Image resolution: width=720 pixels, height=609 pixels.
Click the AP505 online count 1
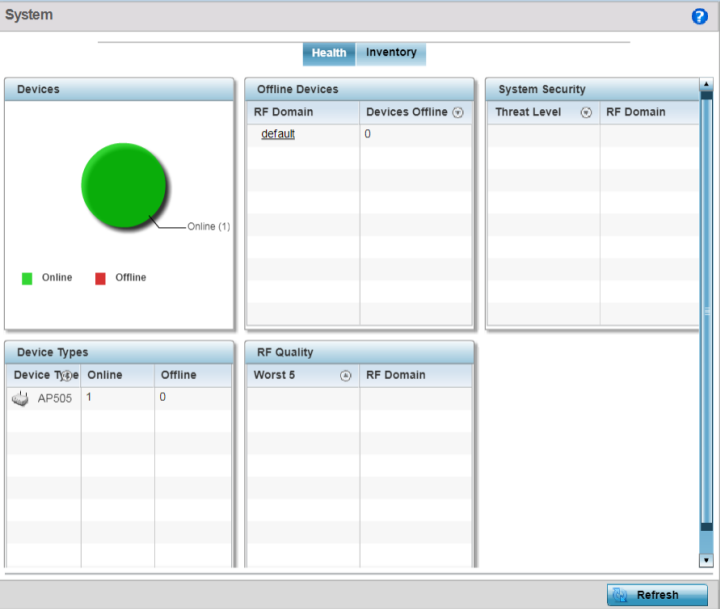(x=89, y=397)
